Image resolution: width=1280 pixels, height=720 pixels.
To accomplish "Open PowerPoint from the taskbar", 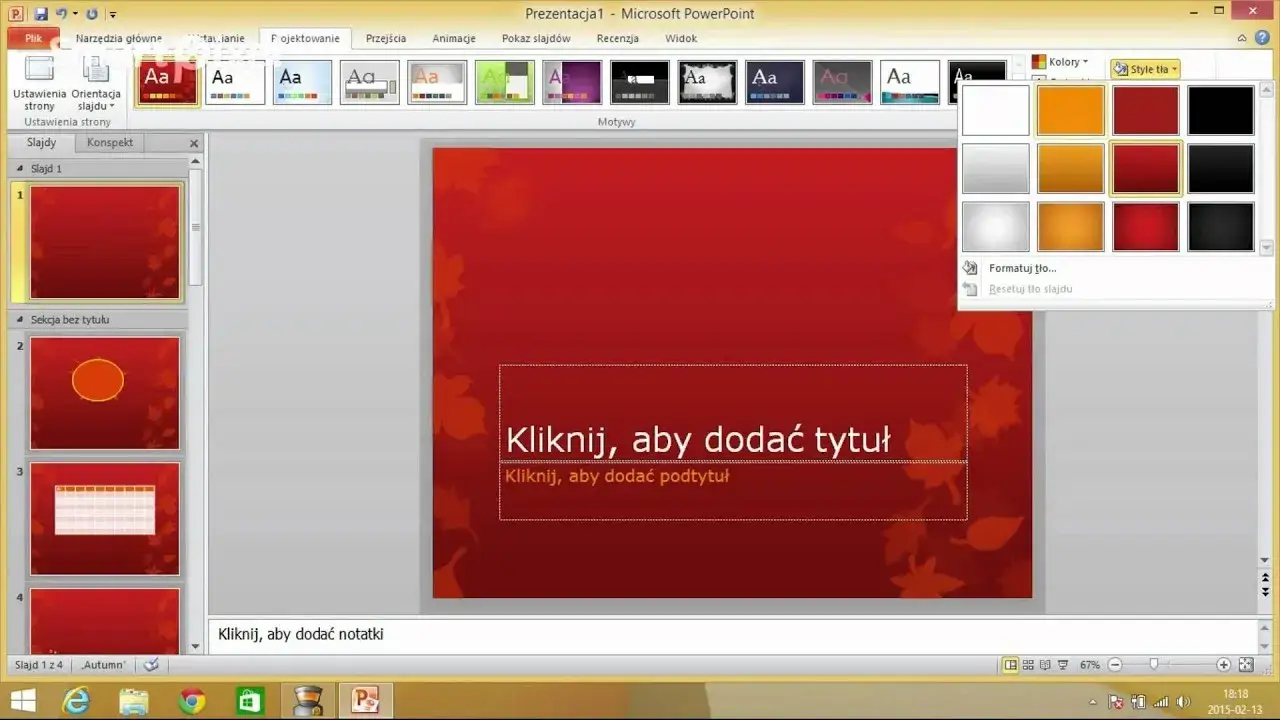I will [364, 699].
